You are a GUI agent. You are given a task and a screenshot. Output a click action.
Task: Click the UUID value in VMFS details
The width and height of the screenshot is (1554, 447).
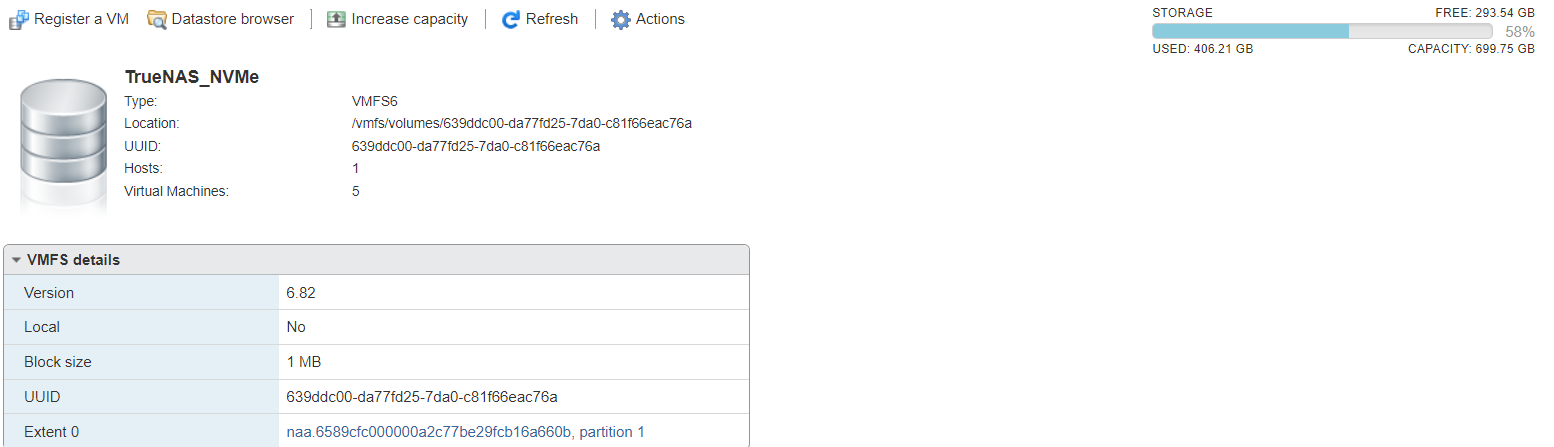click(x=421, y=397)
